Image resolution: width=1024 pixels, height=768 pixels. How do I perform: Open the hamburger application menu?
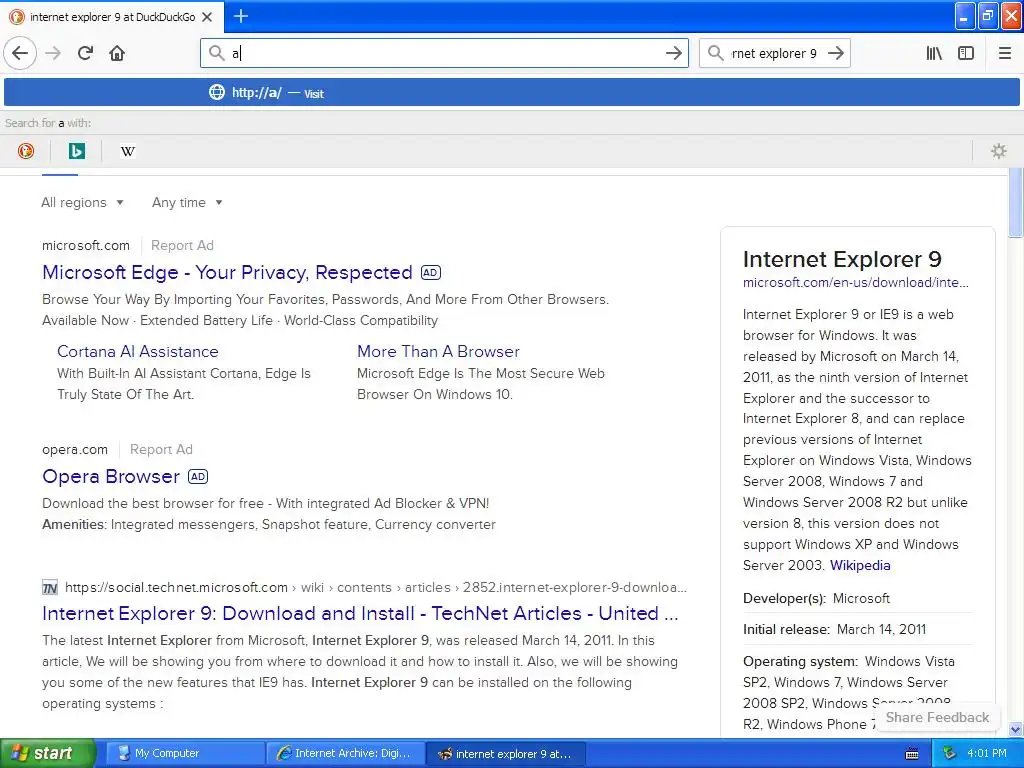coord(1004,53)
